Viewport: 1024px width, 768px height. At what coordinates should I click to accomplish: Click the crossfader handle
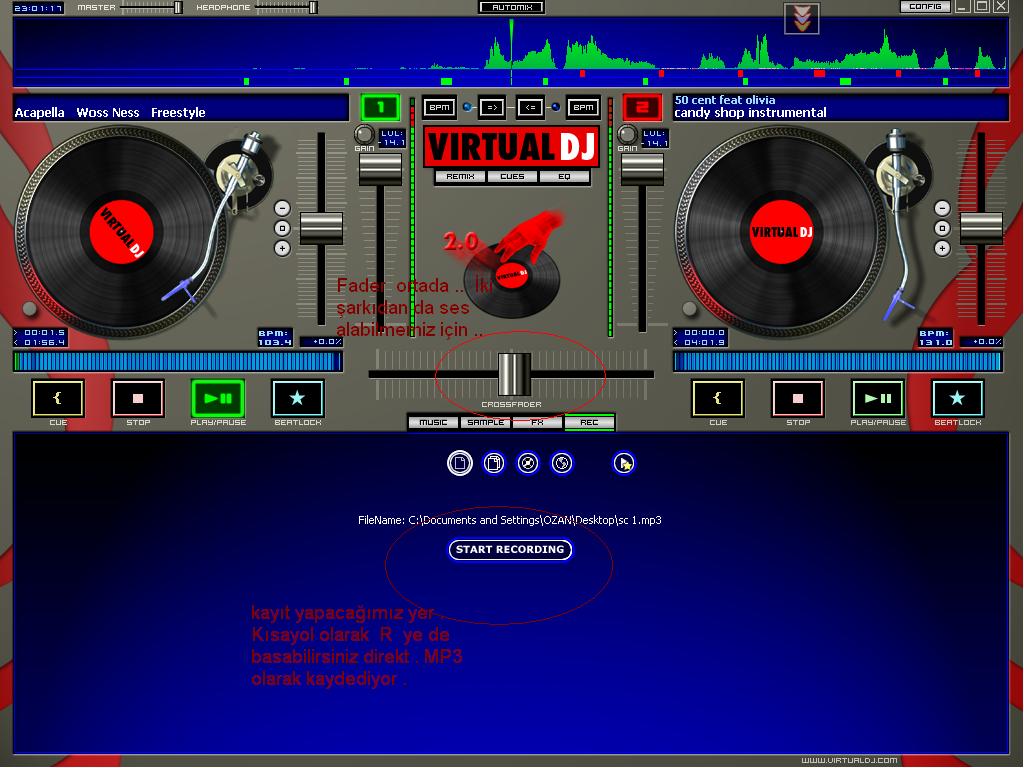pyautogui.click(x=515, y=374)
